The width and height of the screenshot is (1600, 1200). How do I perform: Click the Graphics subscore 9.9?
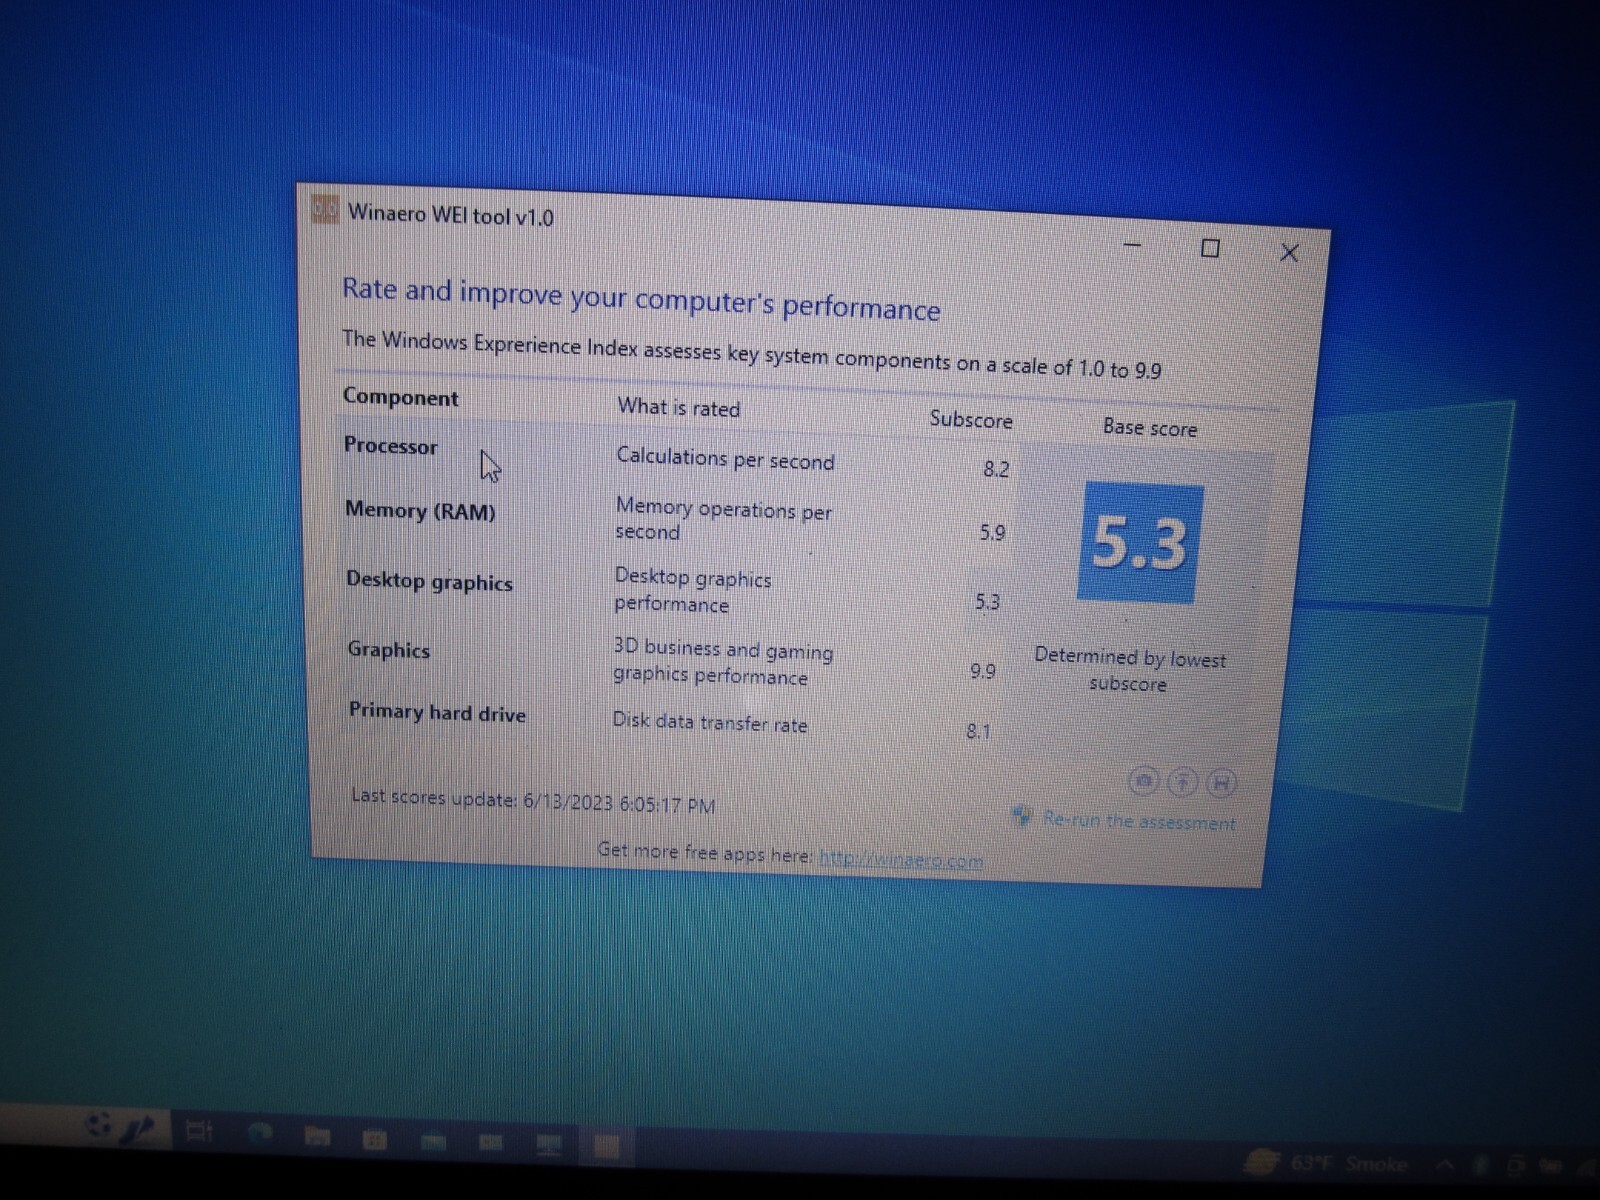coord(982,671)
